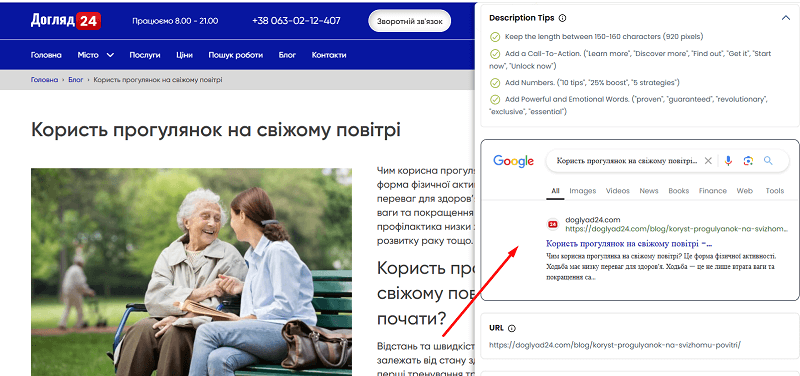This screenshot has width=800, height=376.
Task: Click the check icon for Add Numbers tip
Action: coord(494,83)
